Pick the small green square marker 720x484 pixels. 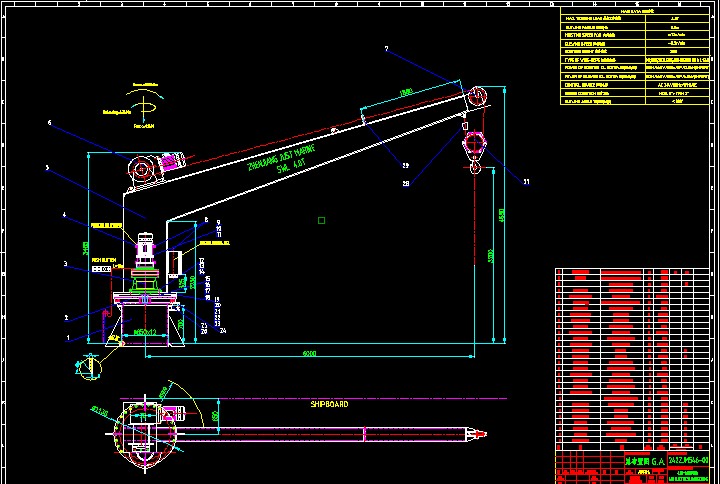[x=321, y=220]
